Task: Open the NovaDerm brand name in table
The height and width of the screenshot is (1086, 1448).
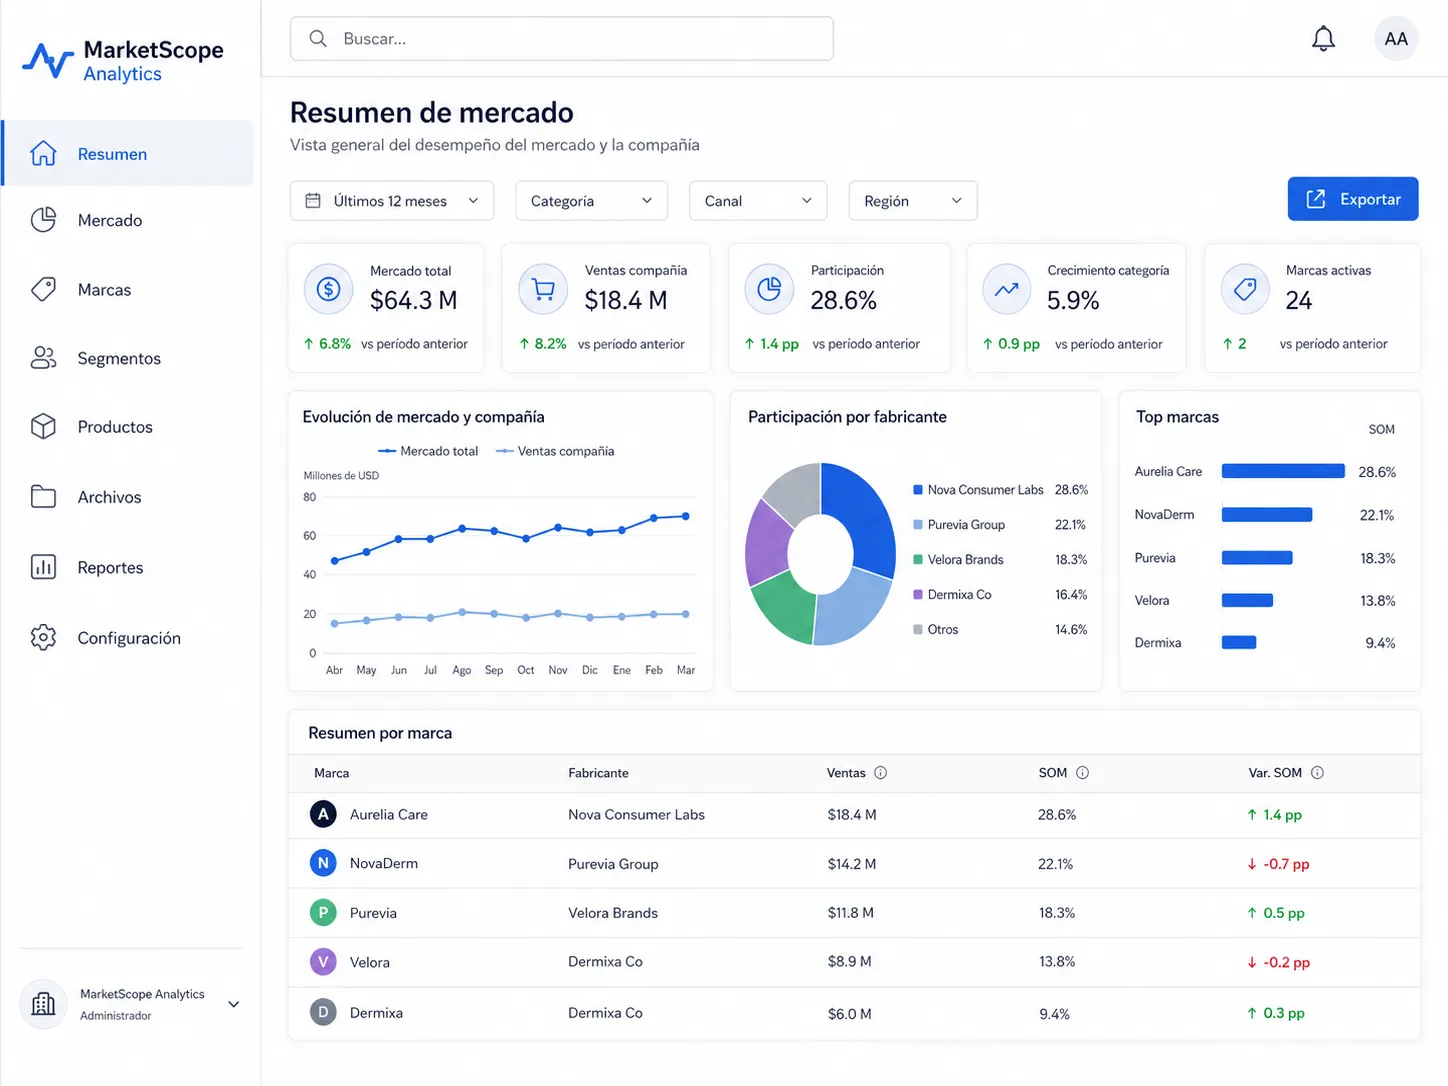Action: [x=384, y=863]
